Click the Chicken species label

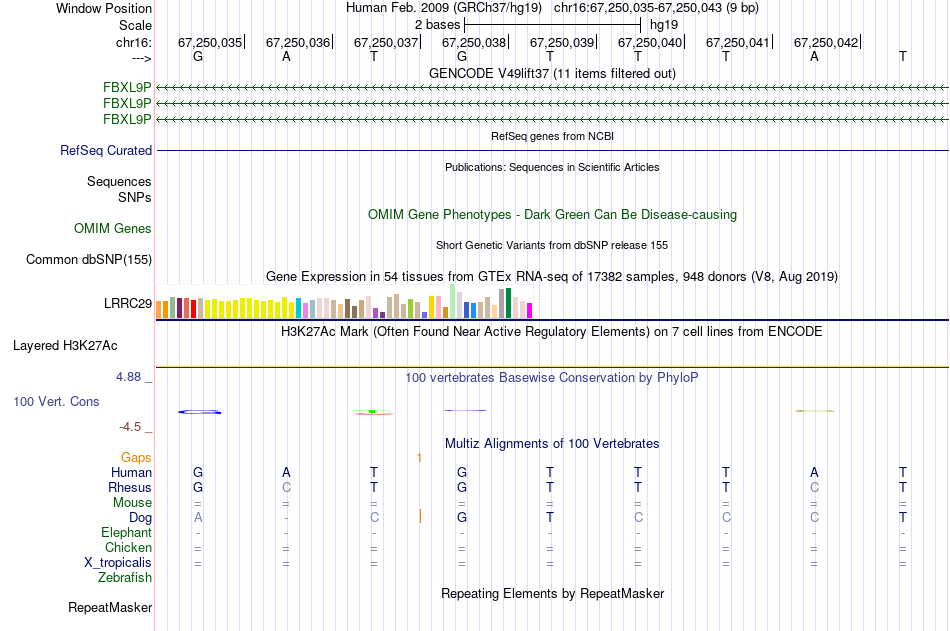[128, 547]
